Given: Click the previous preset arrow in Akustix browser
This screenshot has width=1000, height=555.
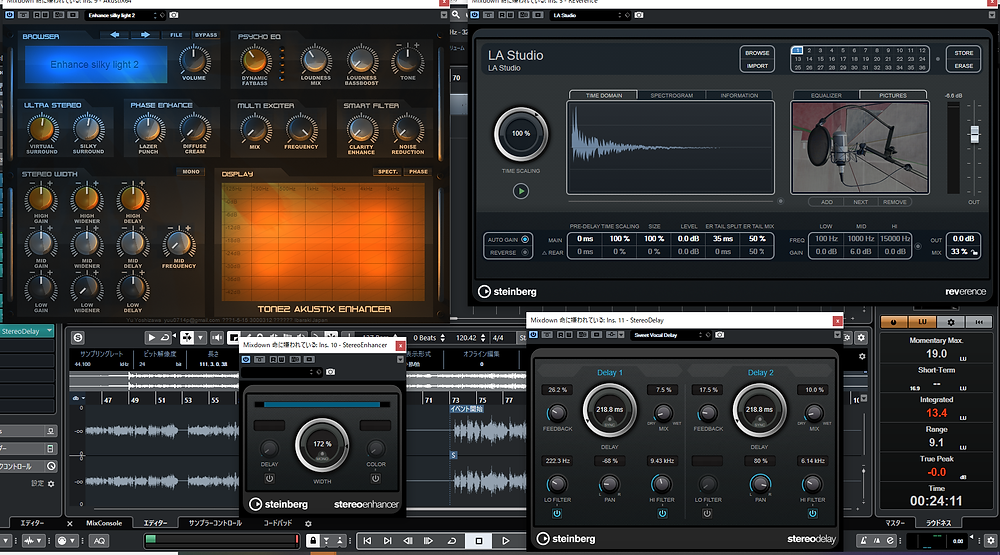Looking at the screenshot, I should click(x=115, y=35).
